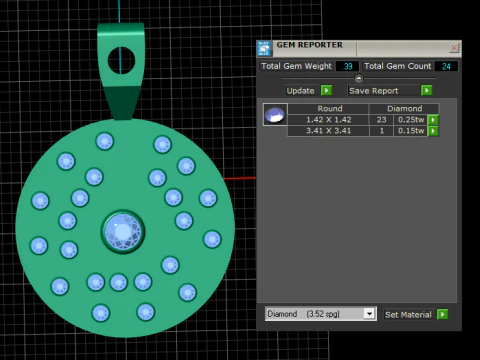Click the 3.41 X 3.41 size cell
Image resolution: width=480 pixels, height=360 pixels.
coord(329,131)
